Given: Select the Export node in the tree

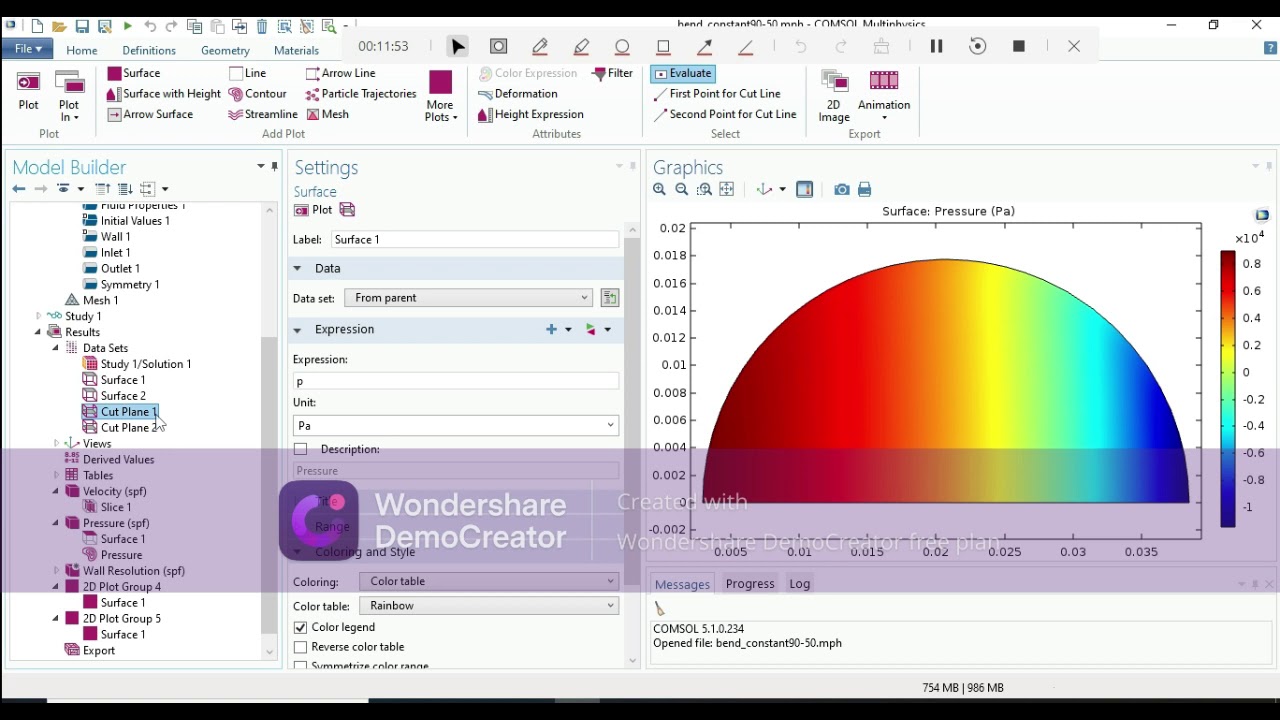Looking at the screenshot, I should click(90, 651).
